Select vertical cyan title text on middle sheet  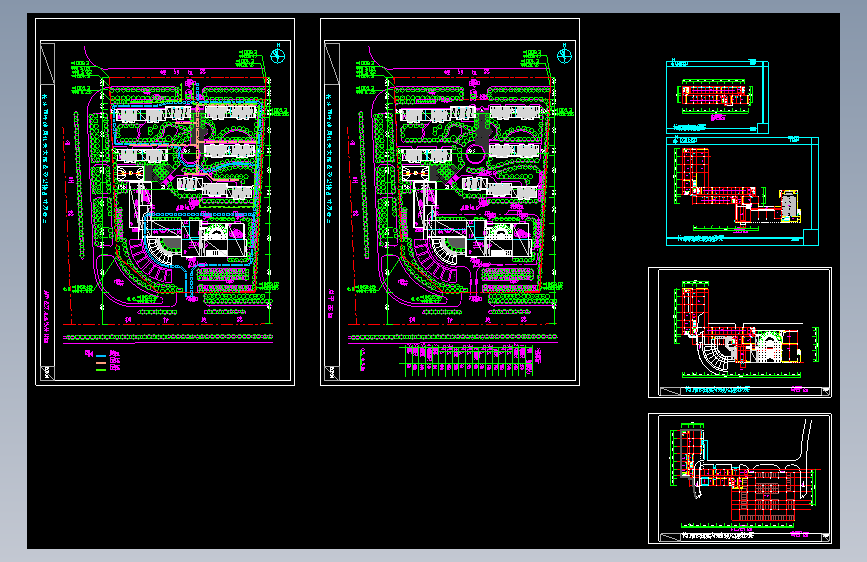(330, 159)
